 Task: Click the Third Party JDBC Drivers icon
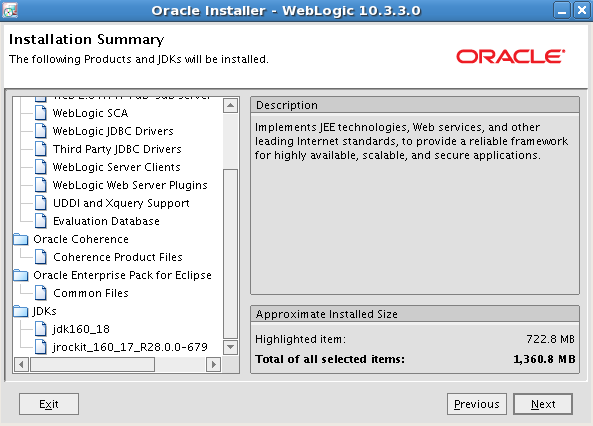pos(41,149)
